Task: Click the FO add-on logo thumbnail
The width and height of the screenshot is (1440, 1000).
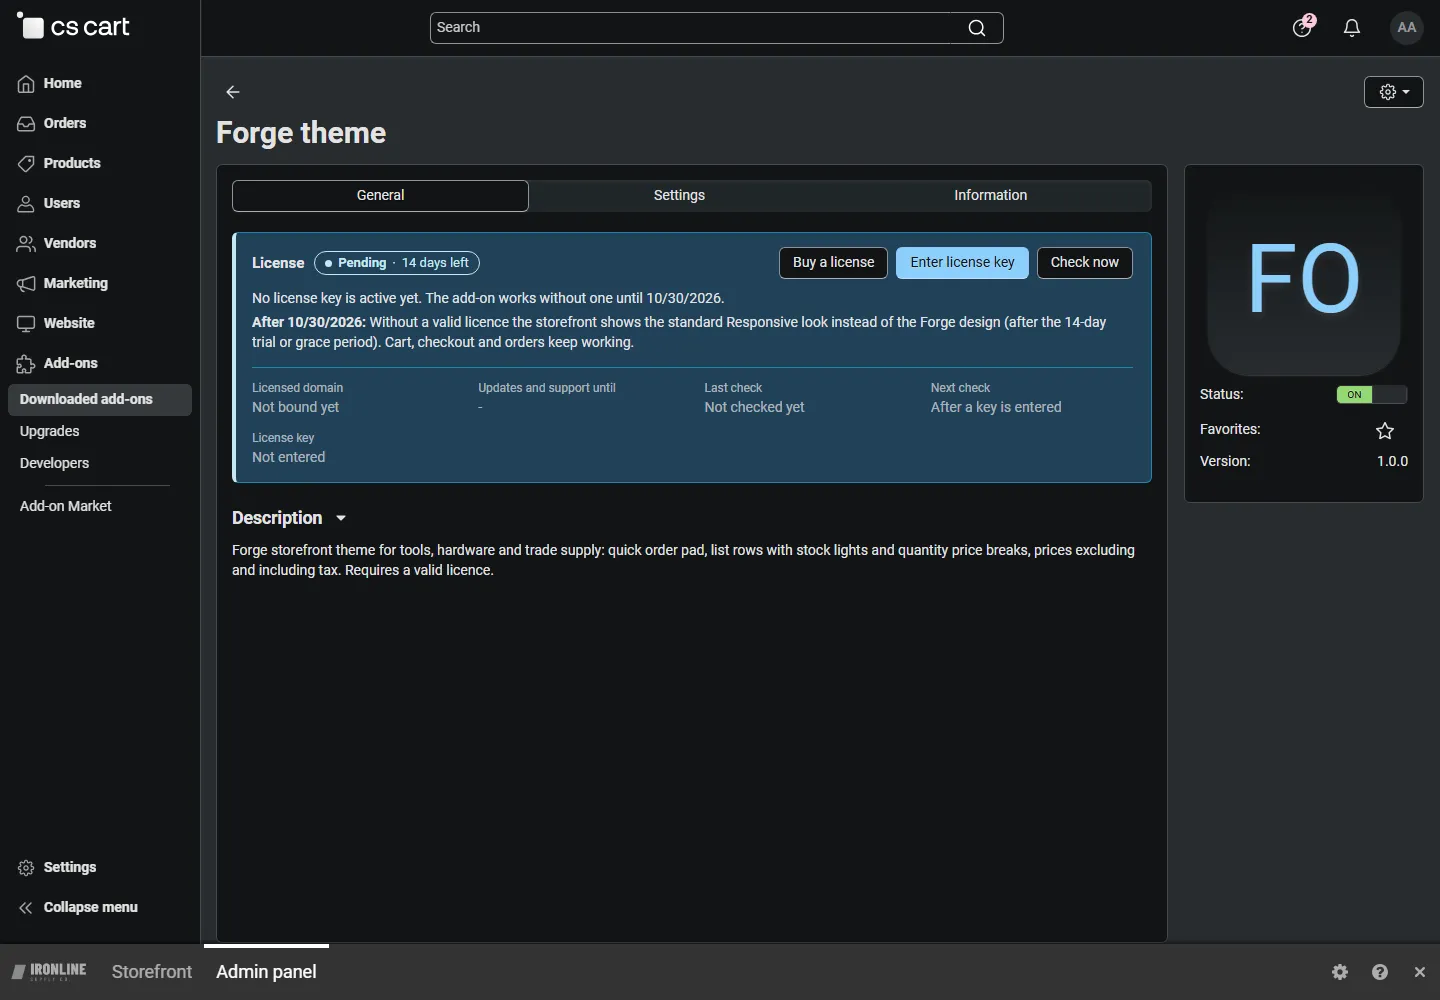Action: [1304, 279]
